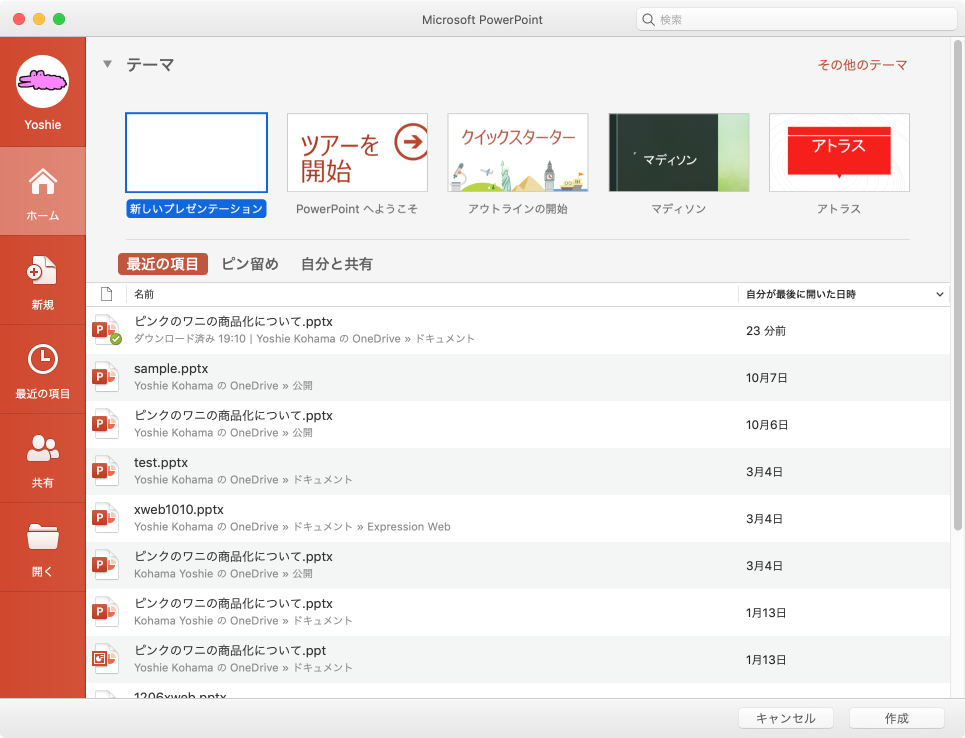Viewport: 965px width, 738px height.
Task: Open test.pptx file name
Action: (x=161, y=462)
